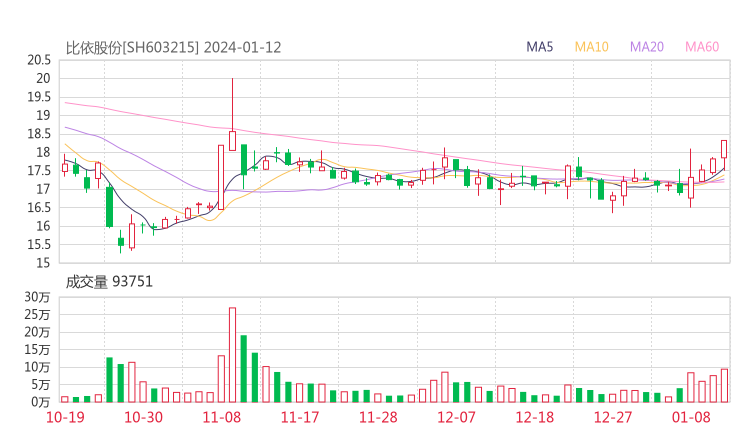
Task: Click the MA20 legend label
Action: coord(647,47)
